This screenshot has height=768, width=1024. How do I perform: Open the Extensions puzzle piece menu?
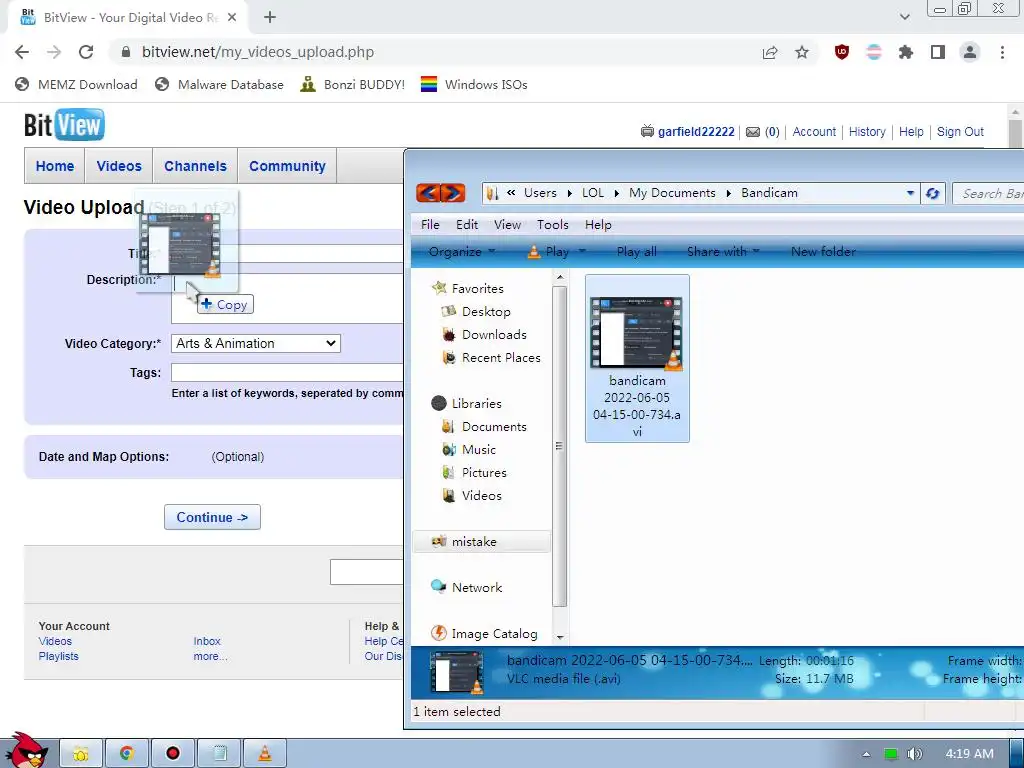click(906, 52)
